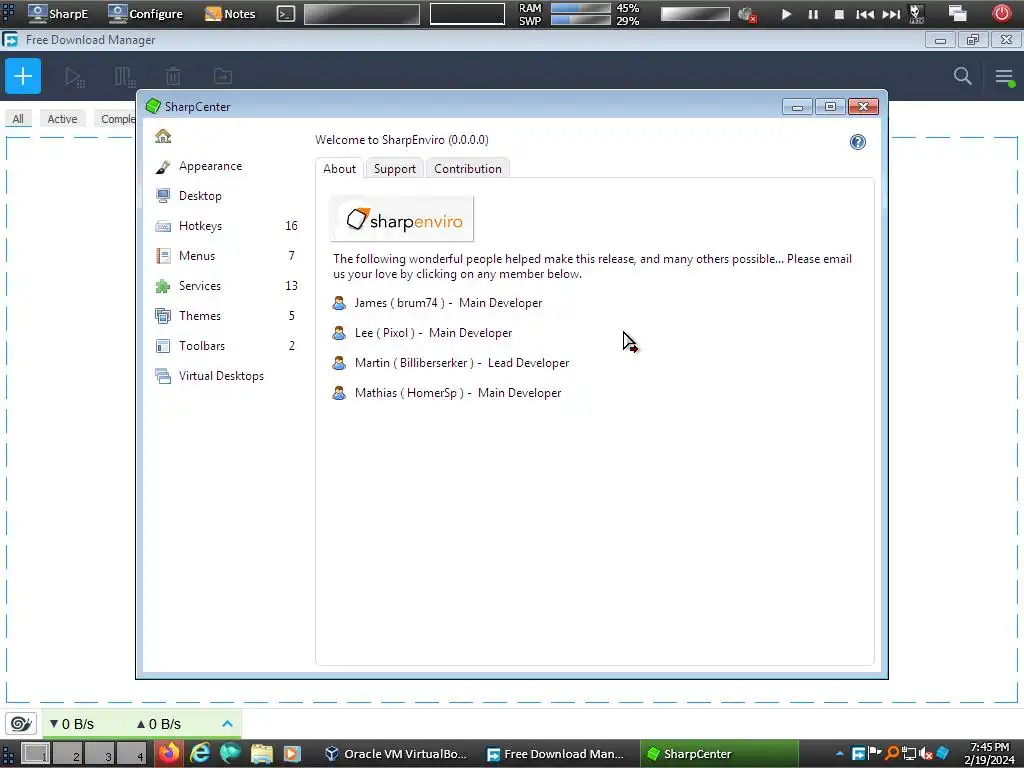Switch to Free Download Manager taskbar item
1024x768 pixels.
click(556, 754)
